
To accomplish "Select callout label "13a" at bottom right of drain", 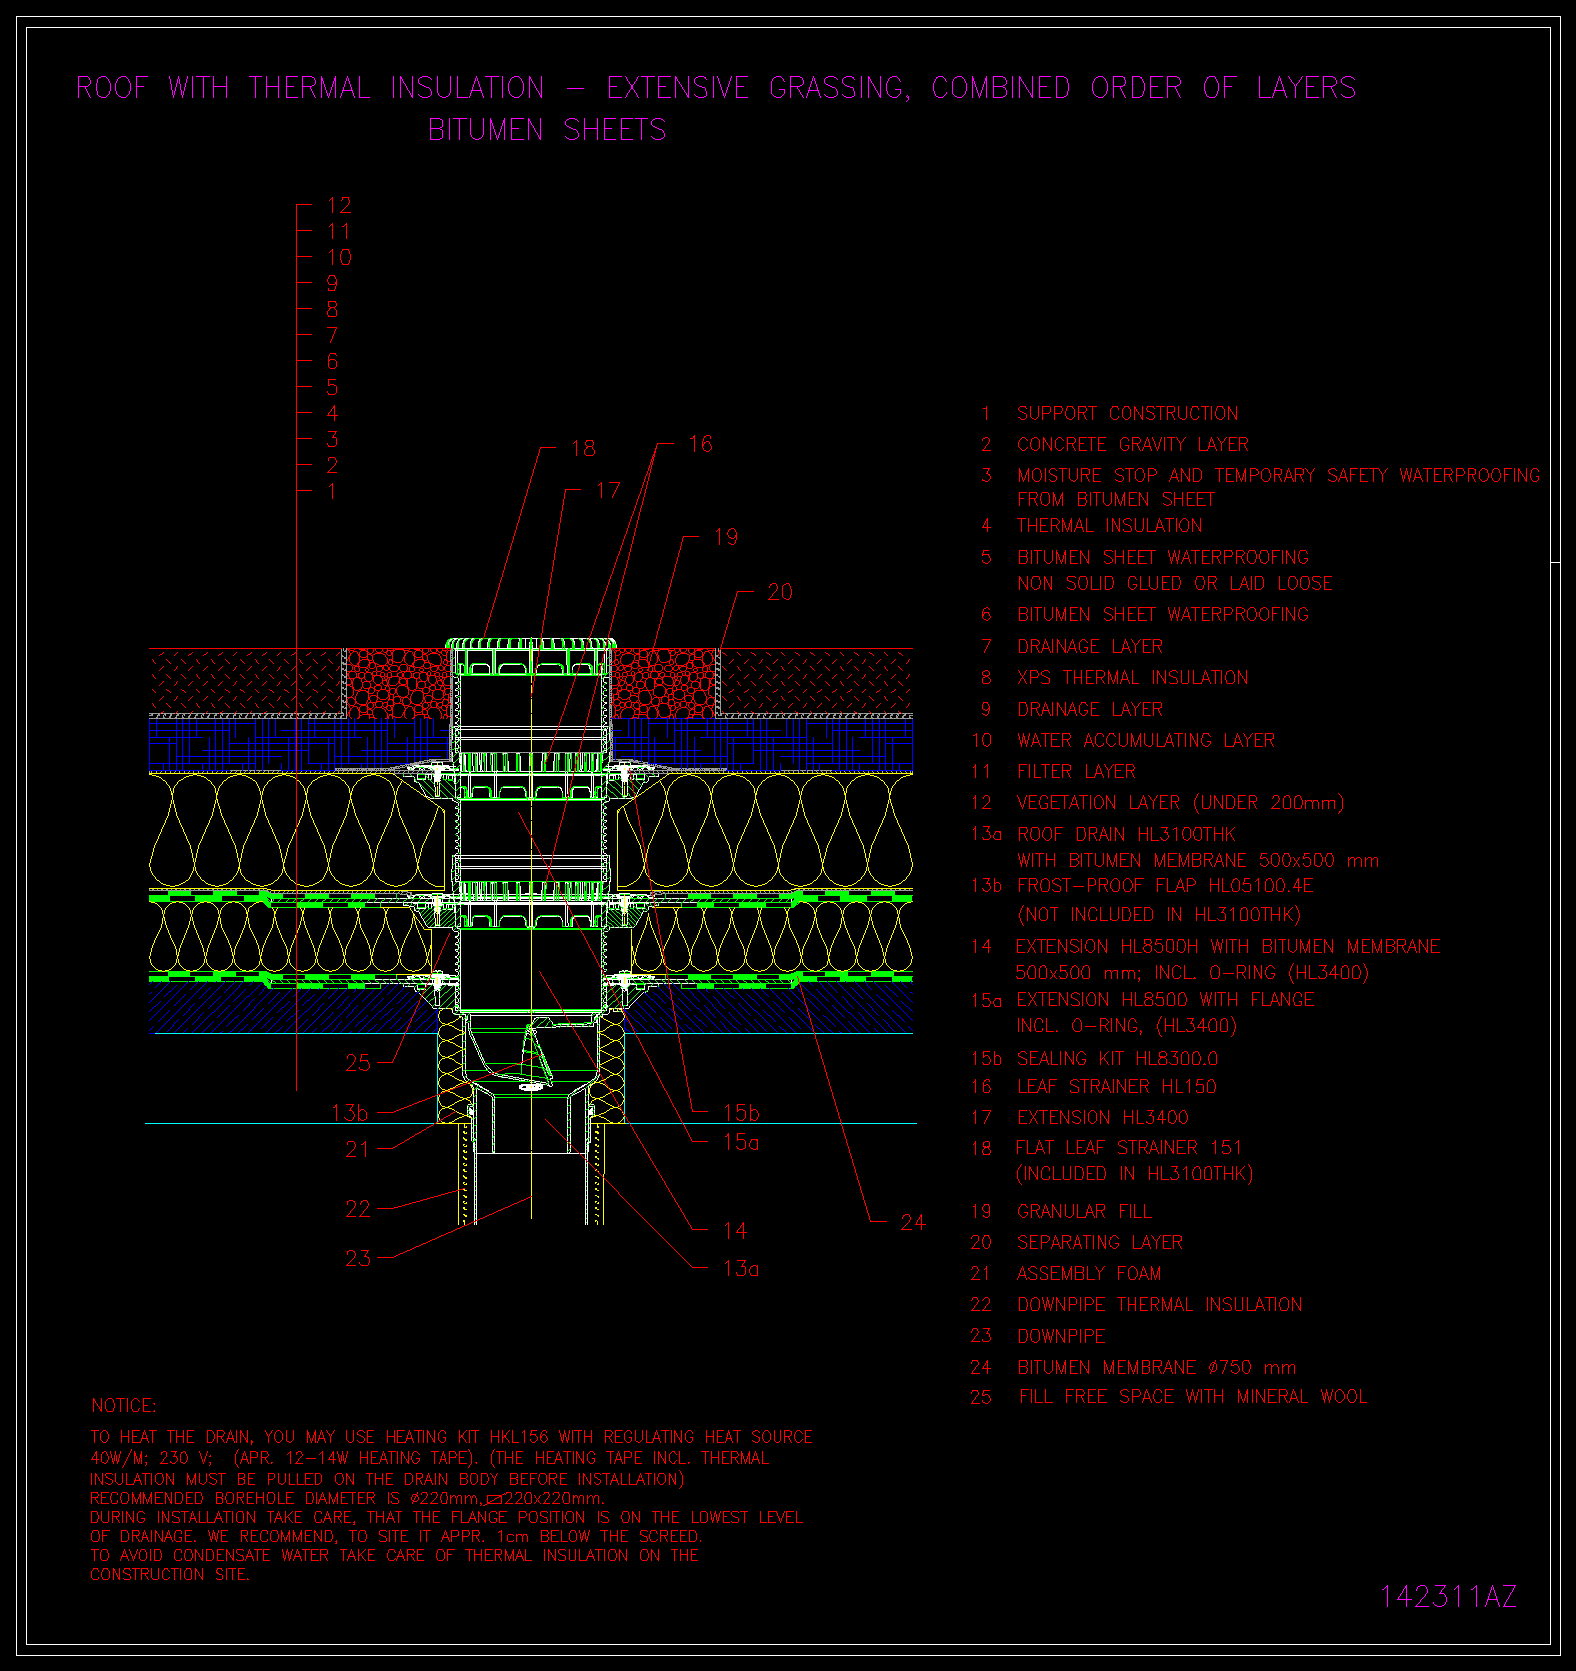I will pos(741,1269).
